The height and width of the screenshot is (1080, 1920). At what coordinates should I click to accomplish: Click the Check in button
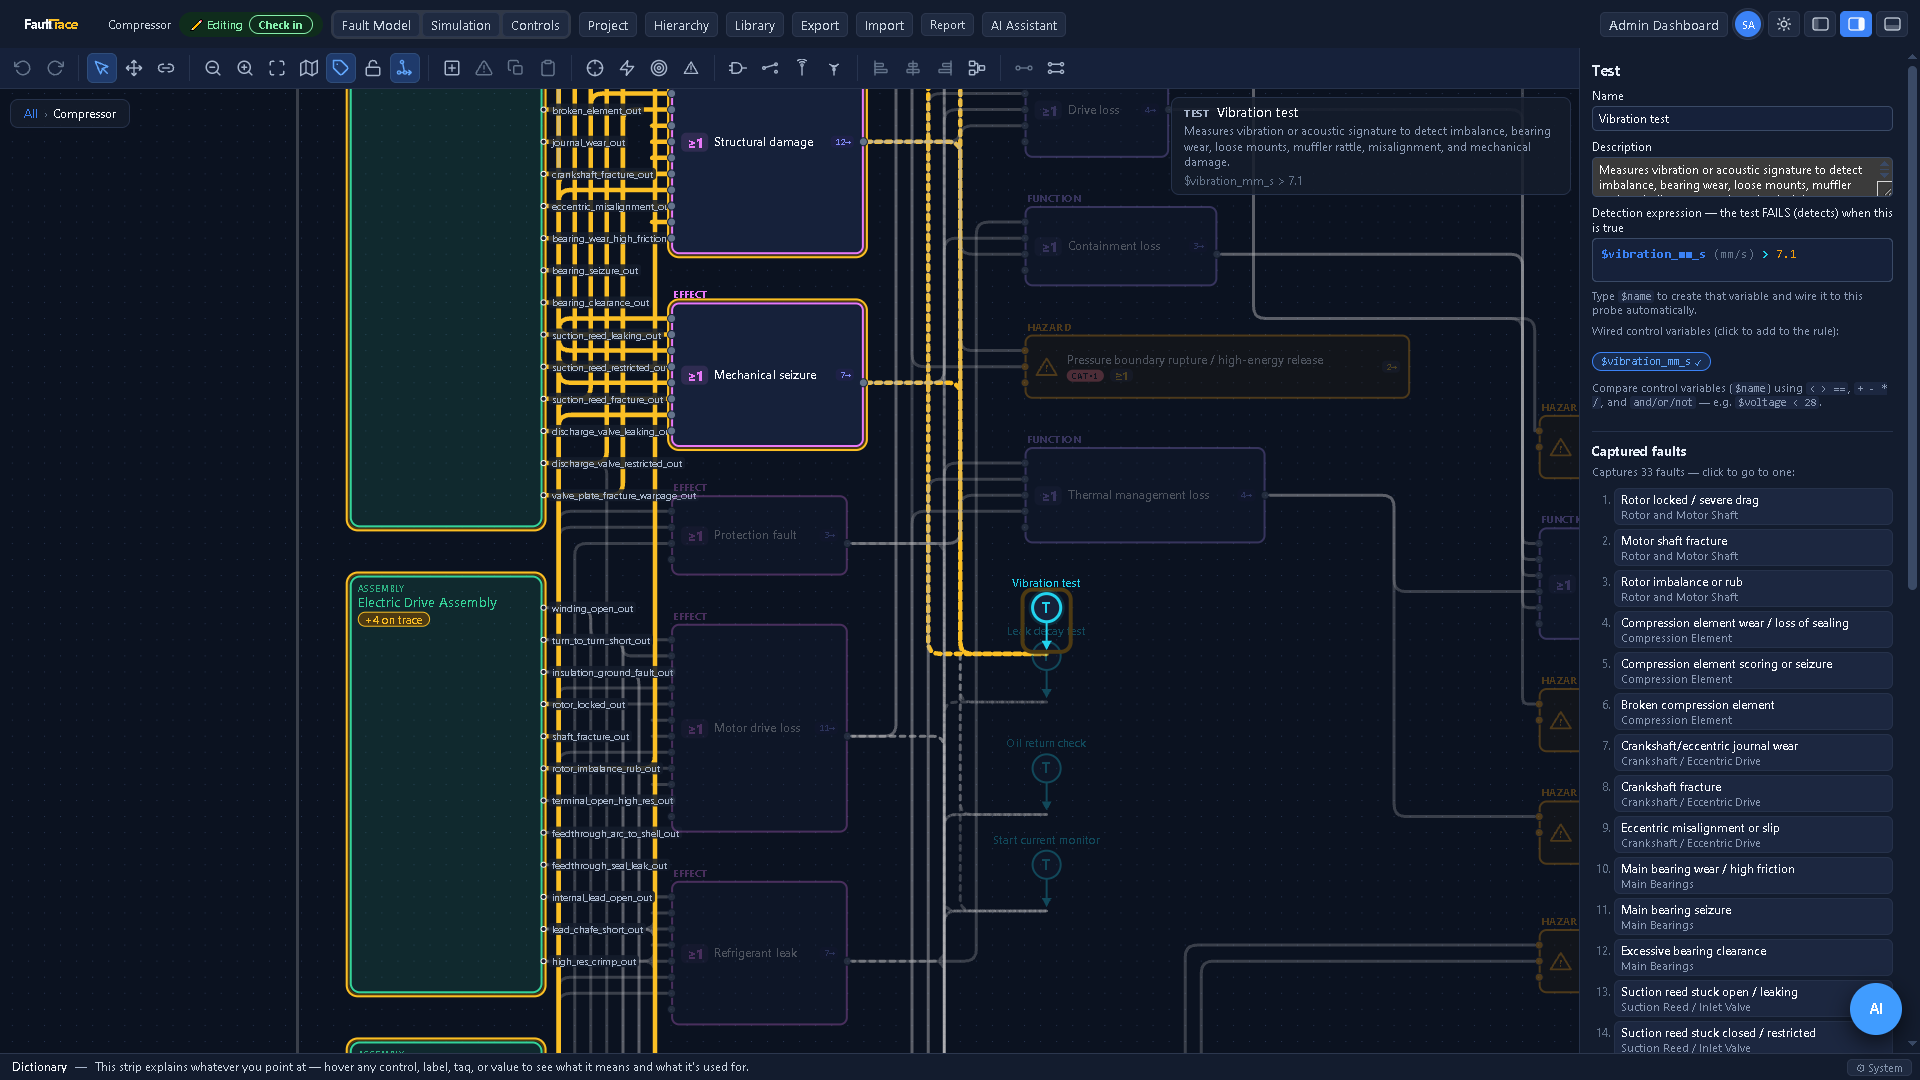coord(280,25)
